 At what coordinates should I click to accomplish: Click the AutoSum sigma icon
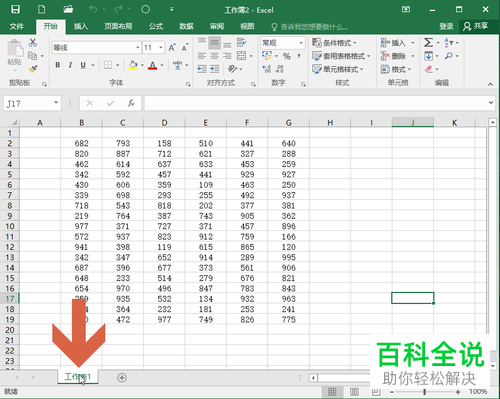tap(428, 43)
